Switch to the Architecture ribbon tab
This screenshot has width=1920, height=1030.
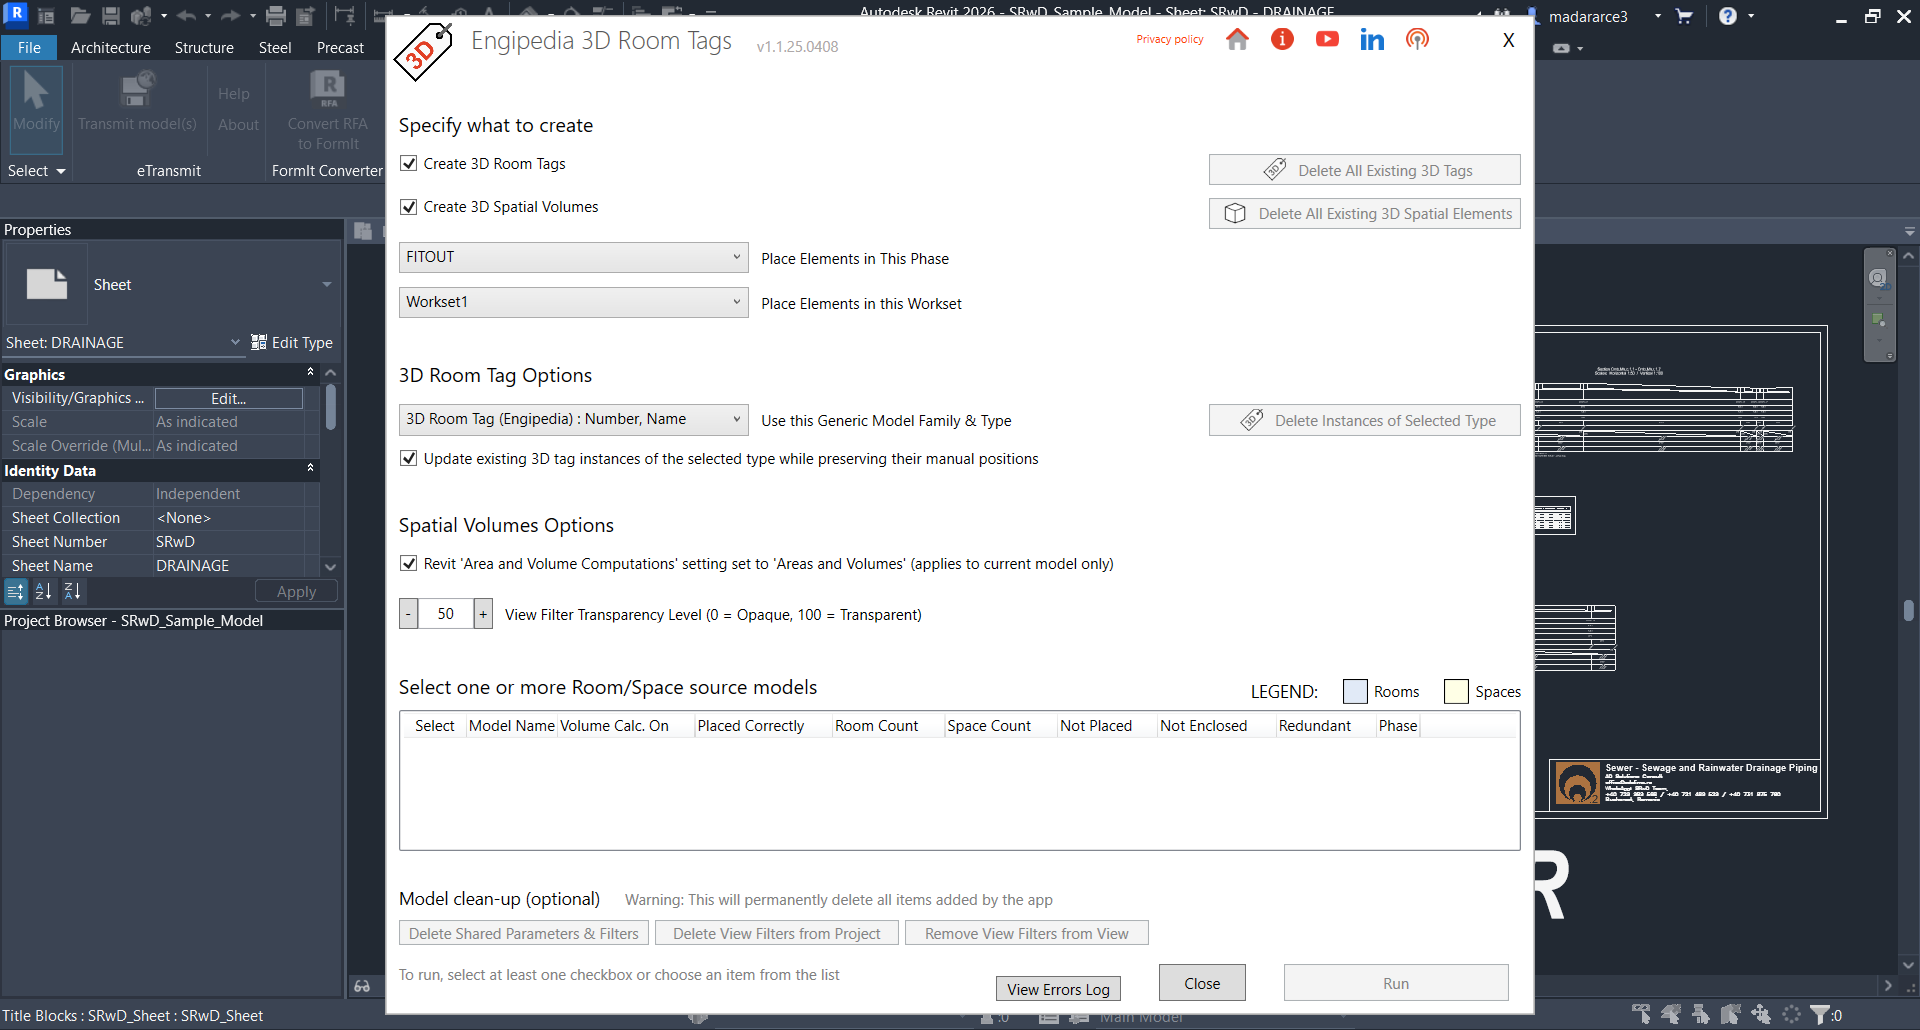(111, 47)
